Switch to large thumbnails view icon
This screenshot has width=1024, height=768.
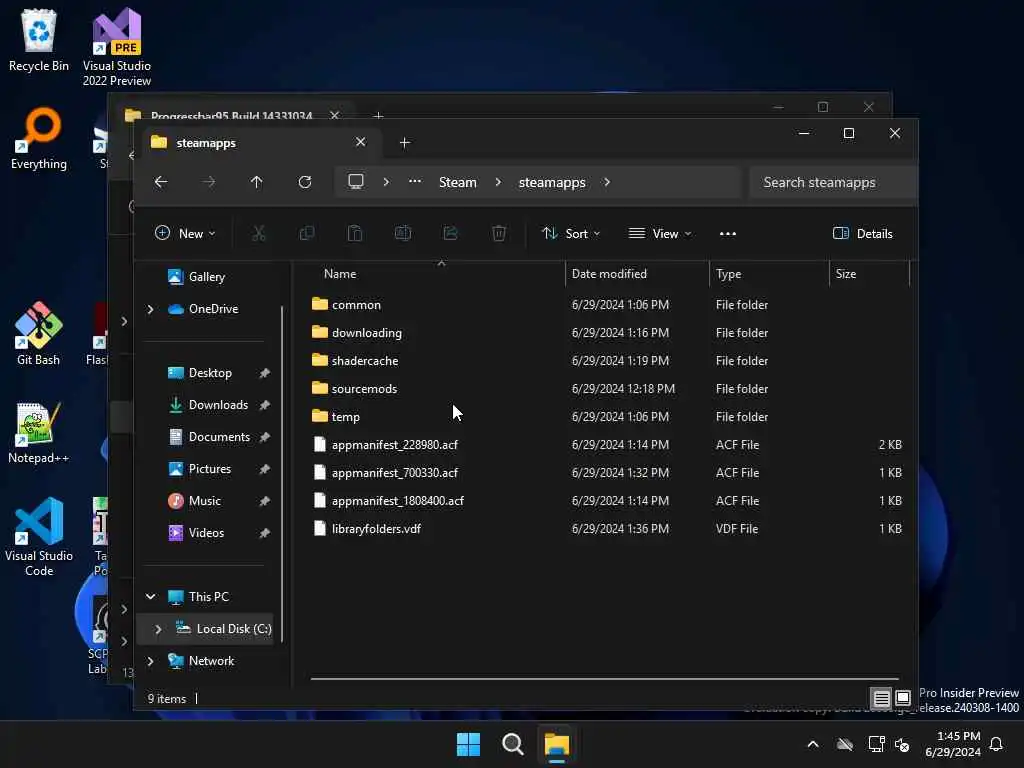[x=903, y=699]
